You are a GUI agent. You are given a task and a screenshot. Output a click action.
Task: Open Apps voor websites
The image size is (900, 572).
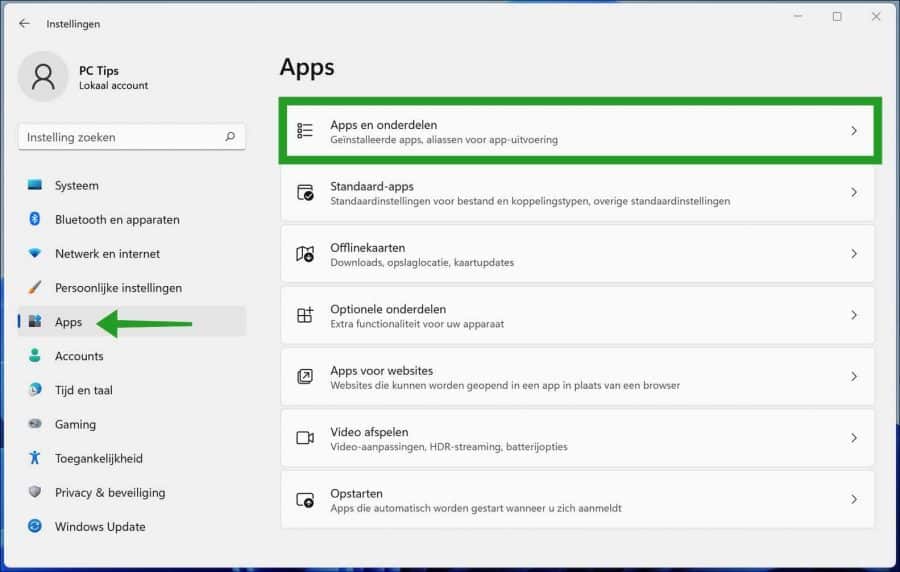point(577,376)
